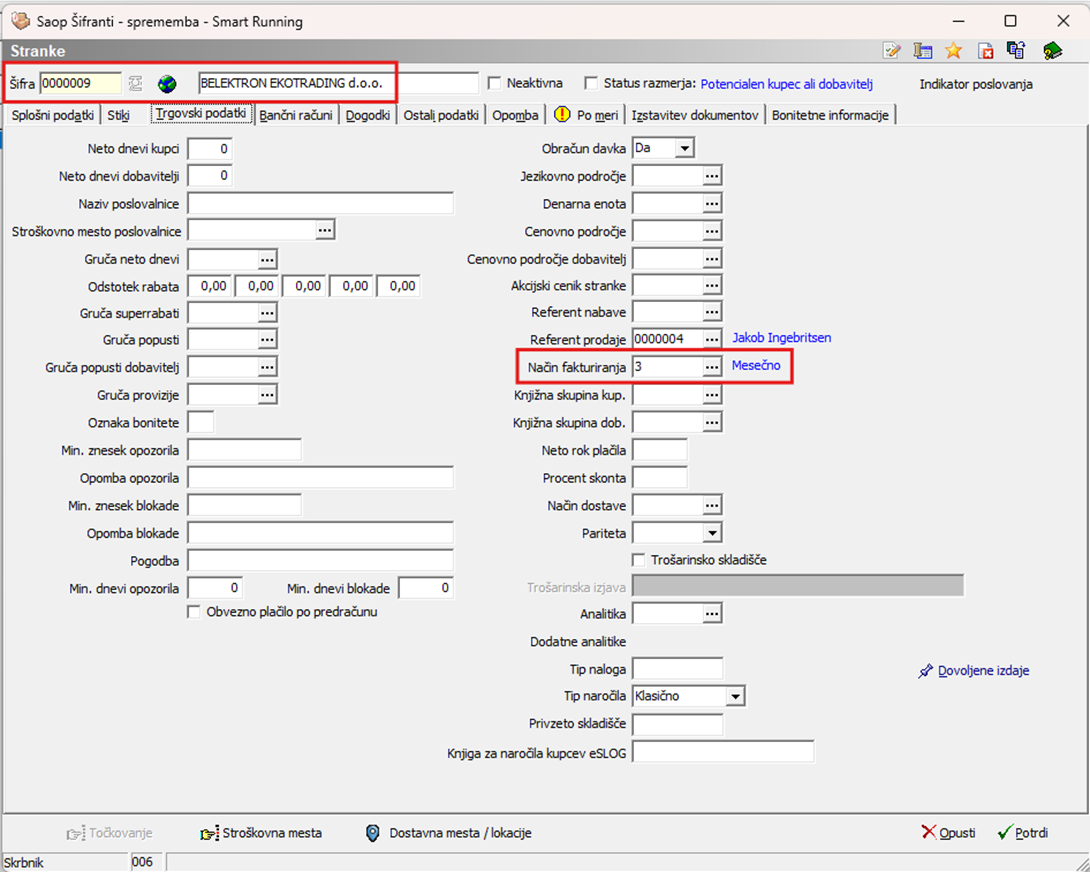Add to favorites with the star icon

(953, 51)
